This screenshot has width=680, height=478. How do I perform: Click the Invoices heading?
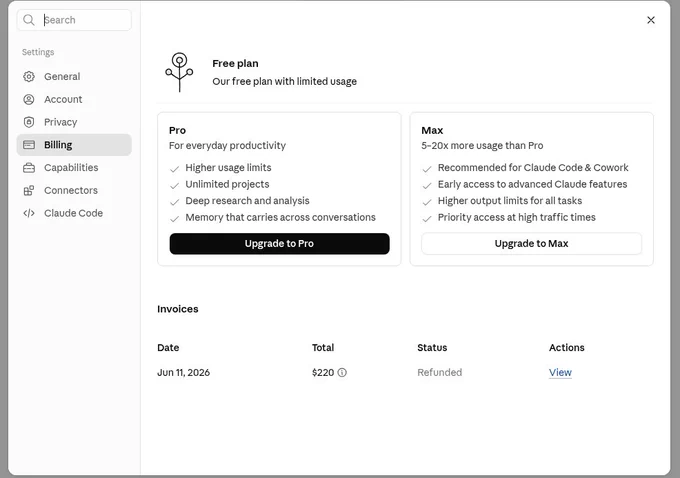pos(178,309)
